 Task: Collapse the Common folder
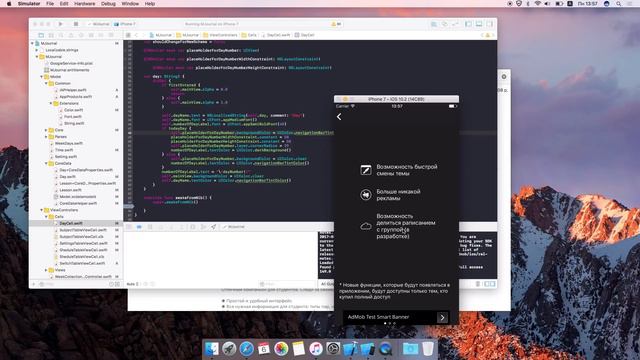pyautogui.click(x=46, y=83)
